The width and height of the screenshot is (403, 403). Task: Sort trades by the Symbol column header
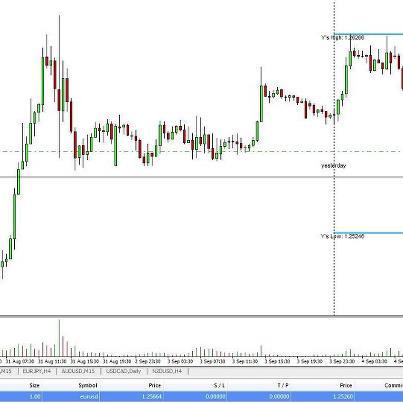pyautogui.click(x=88, y=385)
